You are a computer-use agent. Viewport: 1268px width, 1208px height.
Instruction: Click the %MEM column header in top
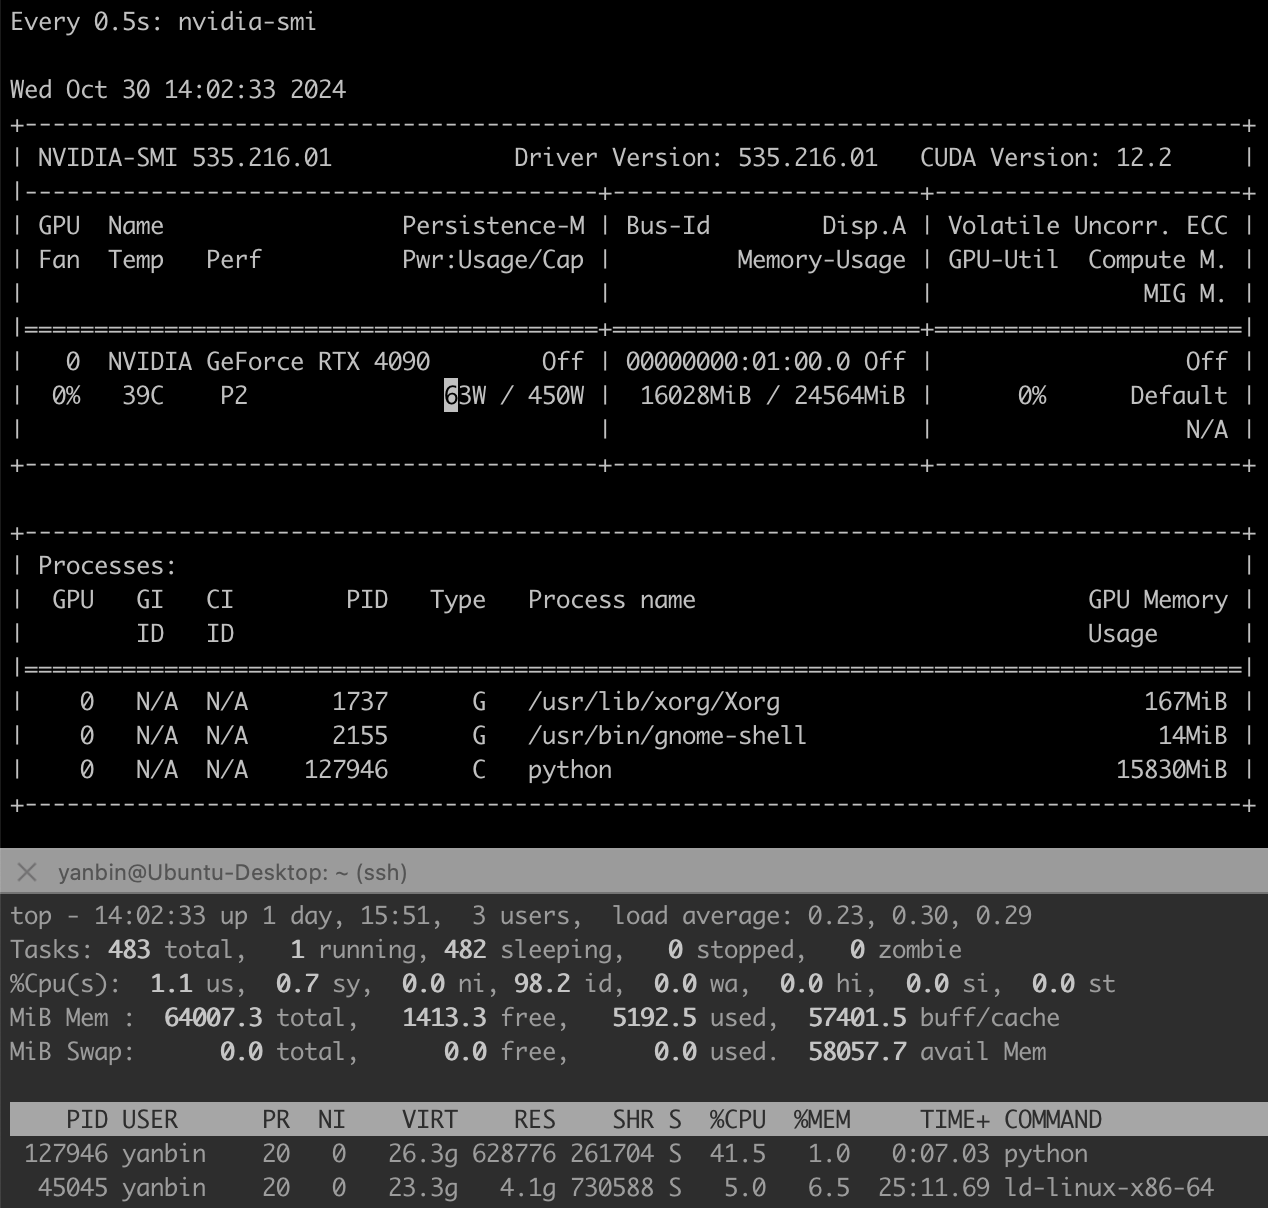click(821, 1119)
